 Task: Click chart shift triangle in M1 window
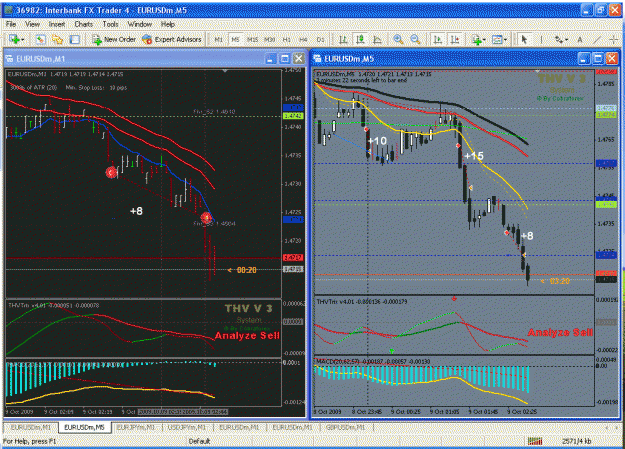(x=225, y=71)
